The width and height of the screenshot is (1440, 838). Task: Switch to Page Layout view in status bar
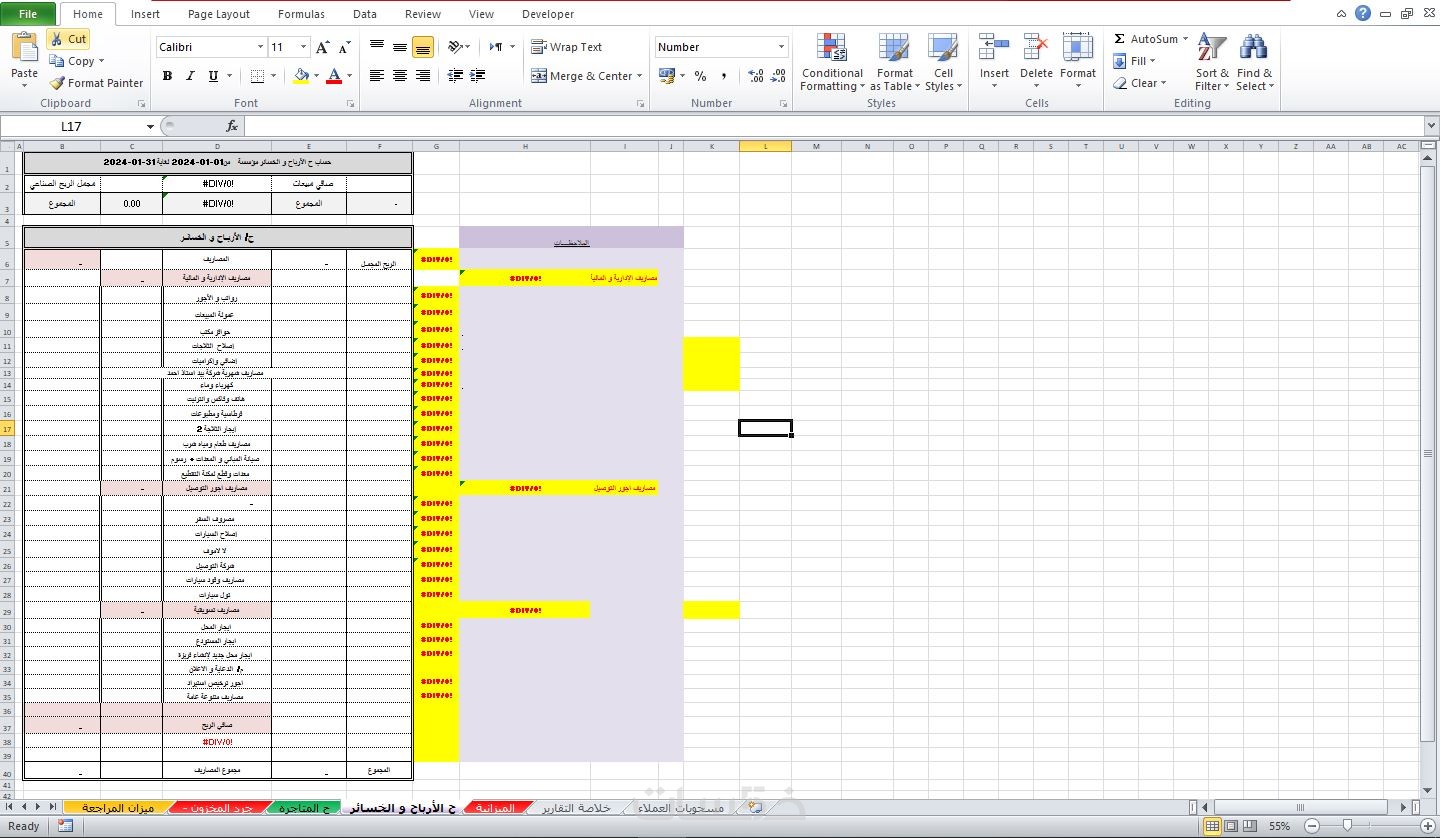coord(1231,826)
